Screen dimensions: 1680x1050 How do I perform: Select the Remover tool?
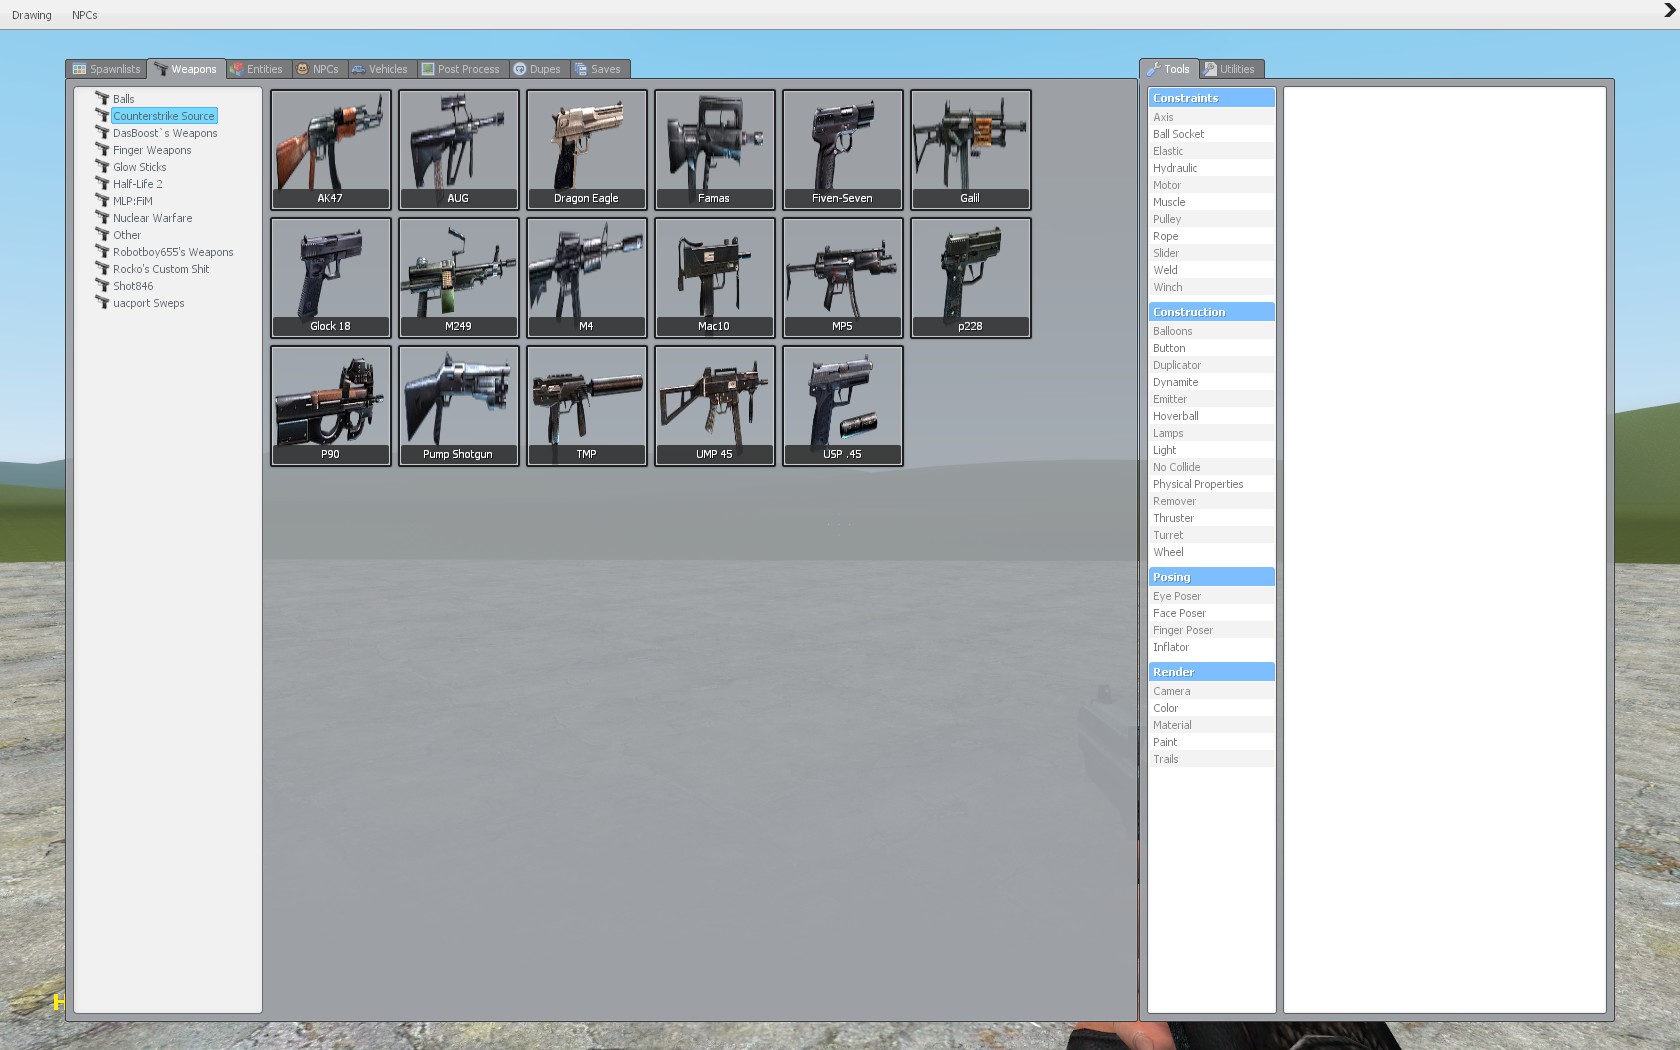point(1211,501)
